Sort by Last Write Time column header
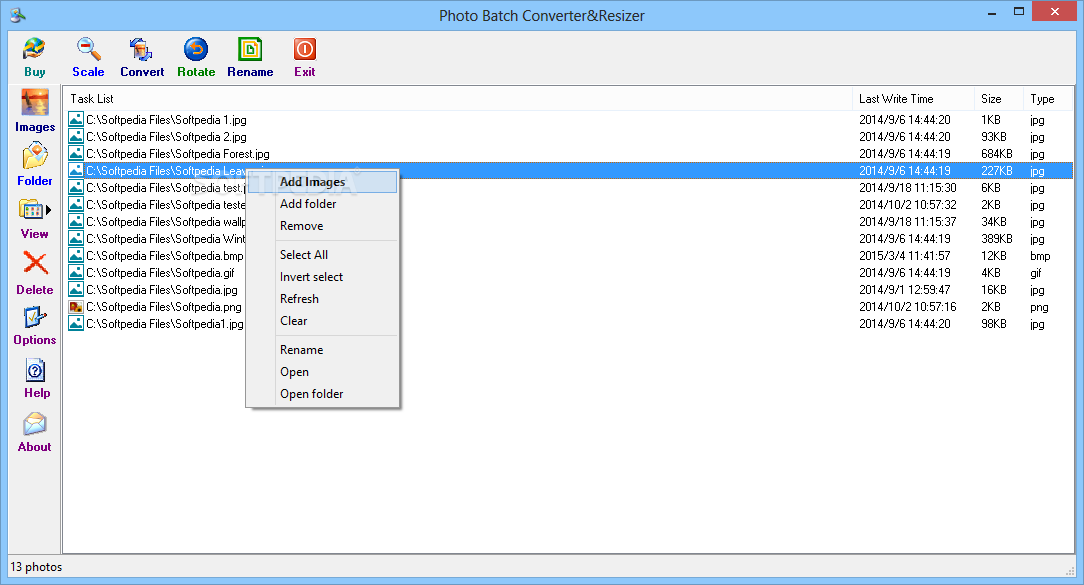The height and width of the screenshot is (585, 1084). pos(913,99)
